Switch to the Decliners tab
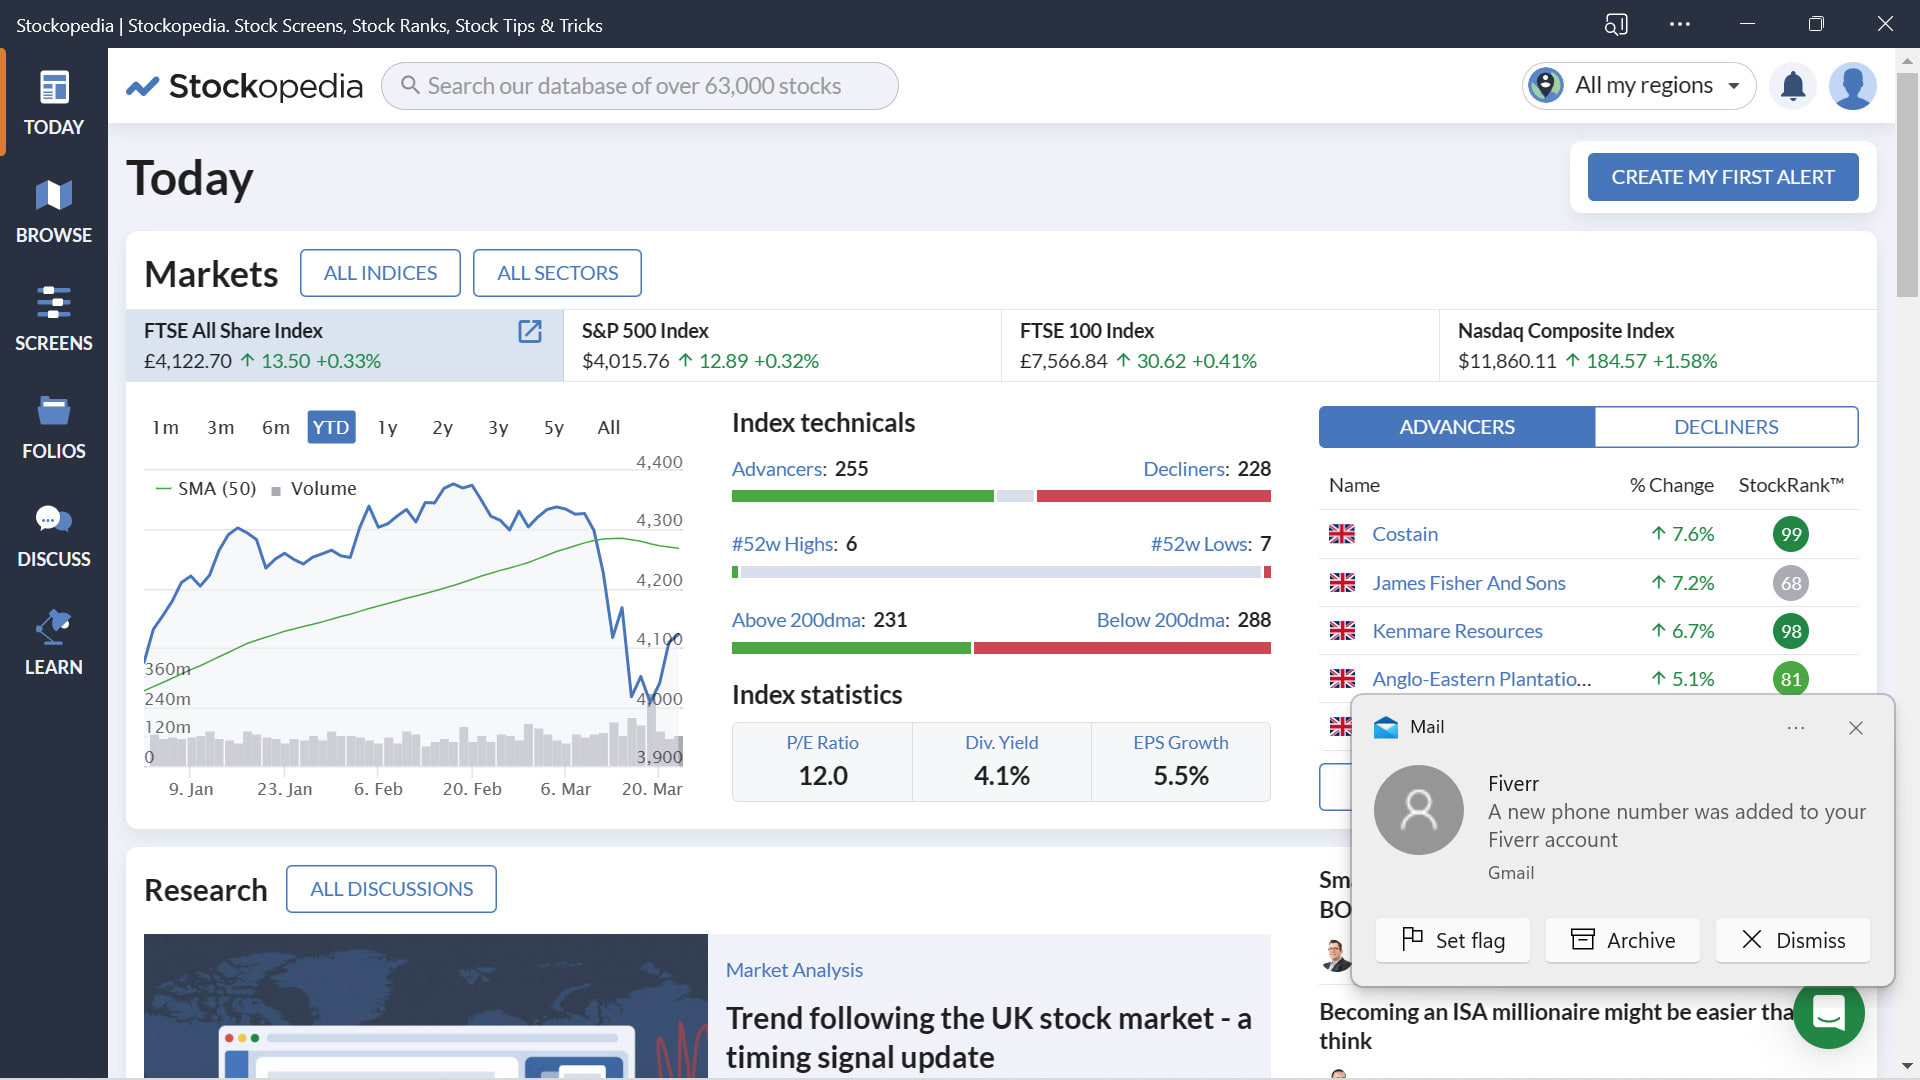 [x=1725, y=427]
